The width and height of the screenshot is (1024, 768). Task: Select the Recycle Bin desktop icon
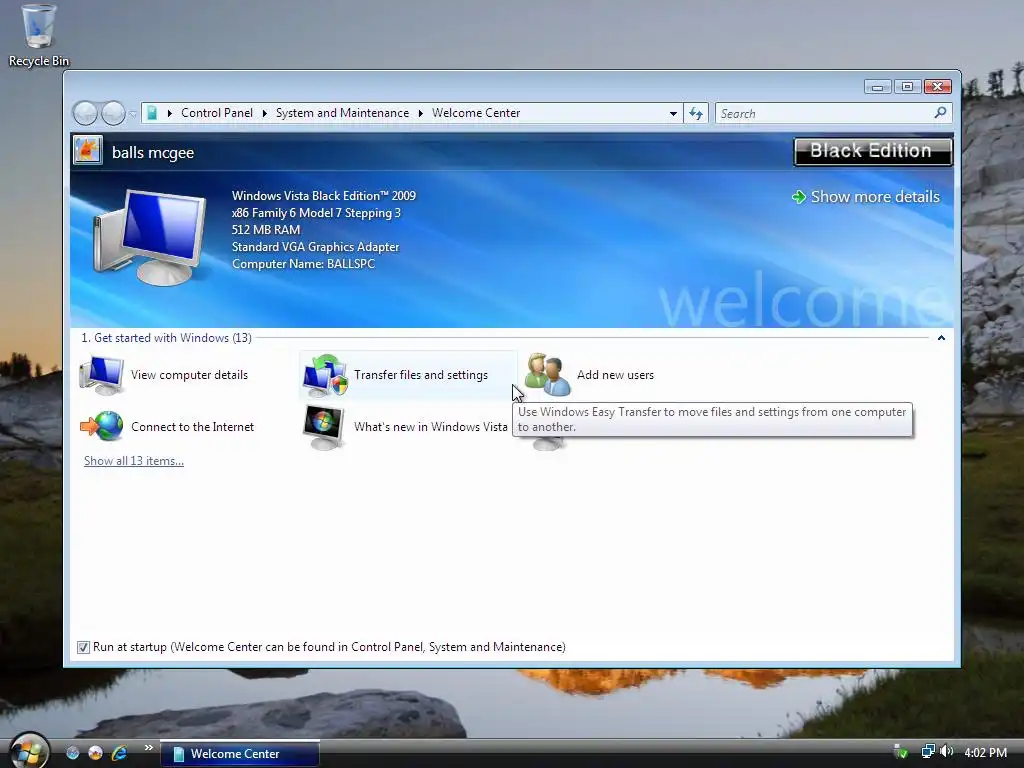click(39, 36)
